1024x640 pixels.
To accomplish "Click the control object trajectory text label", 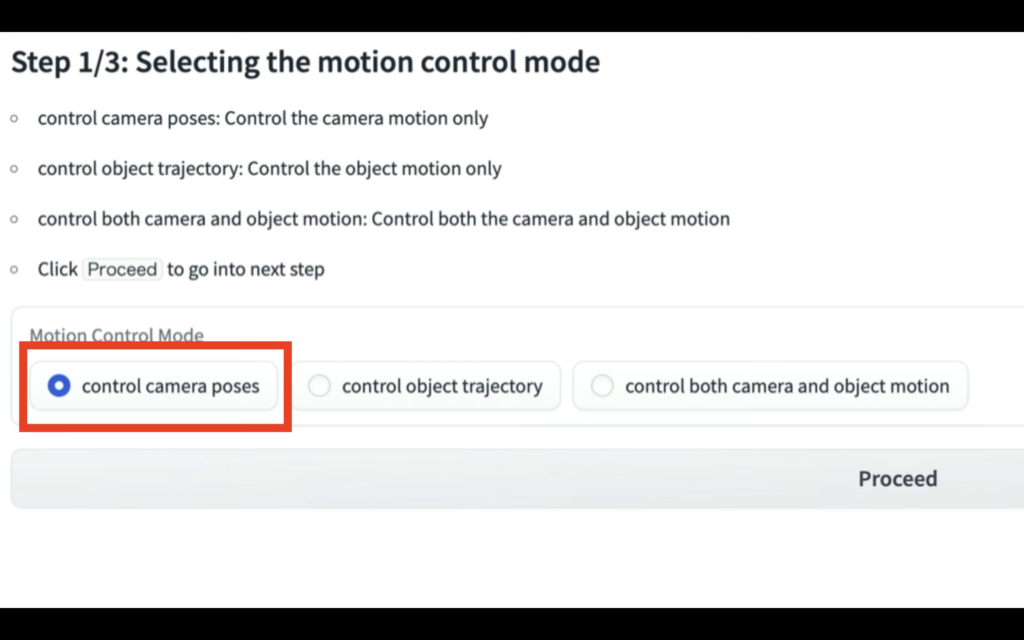I will point(442,386).
